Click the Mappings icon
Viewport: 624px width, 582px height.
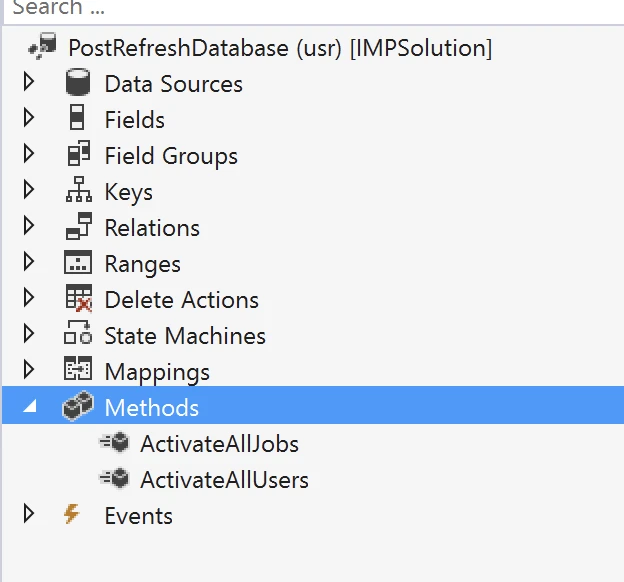[x=78, y=372]
